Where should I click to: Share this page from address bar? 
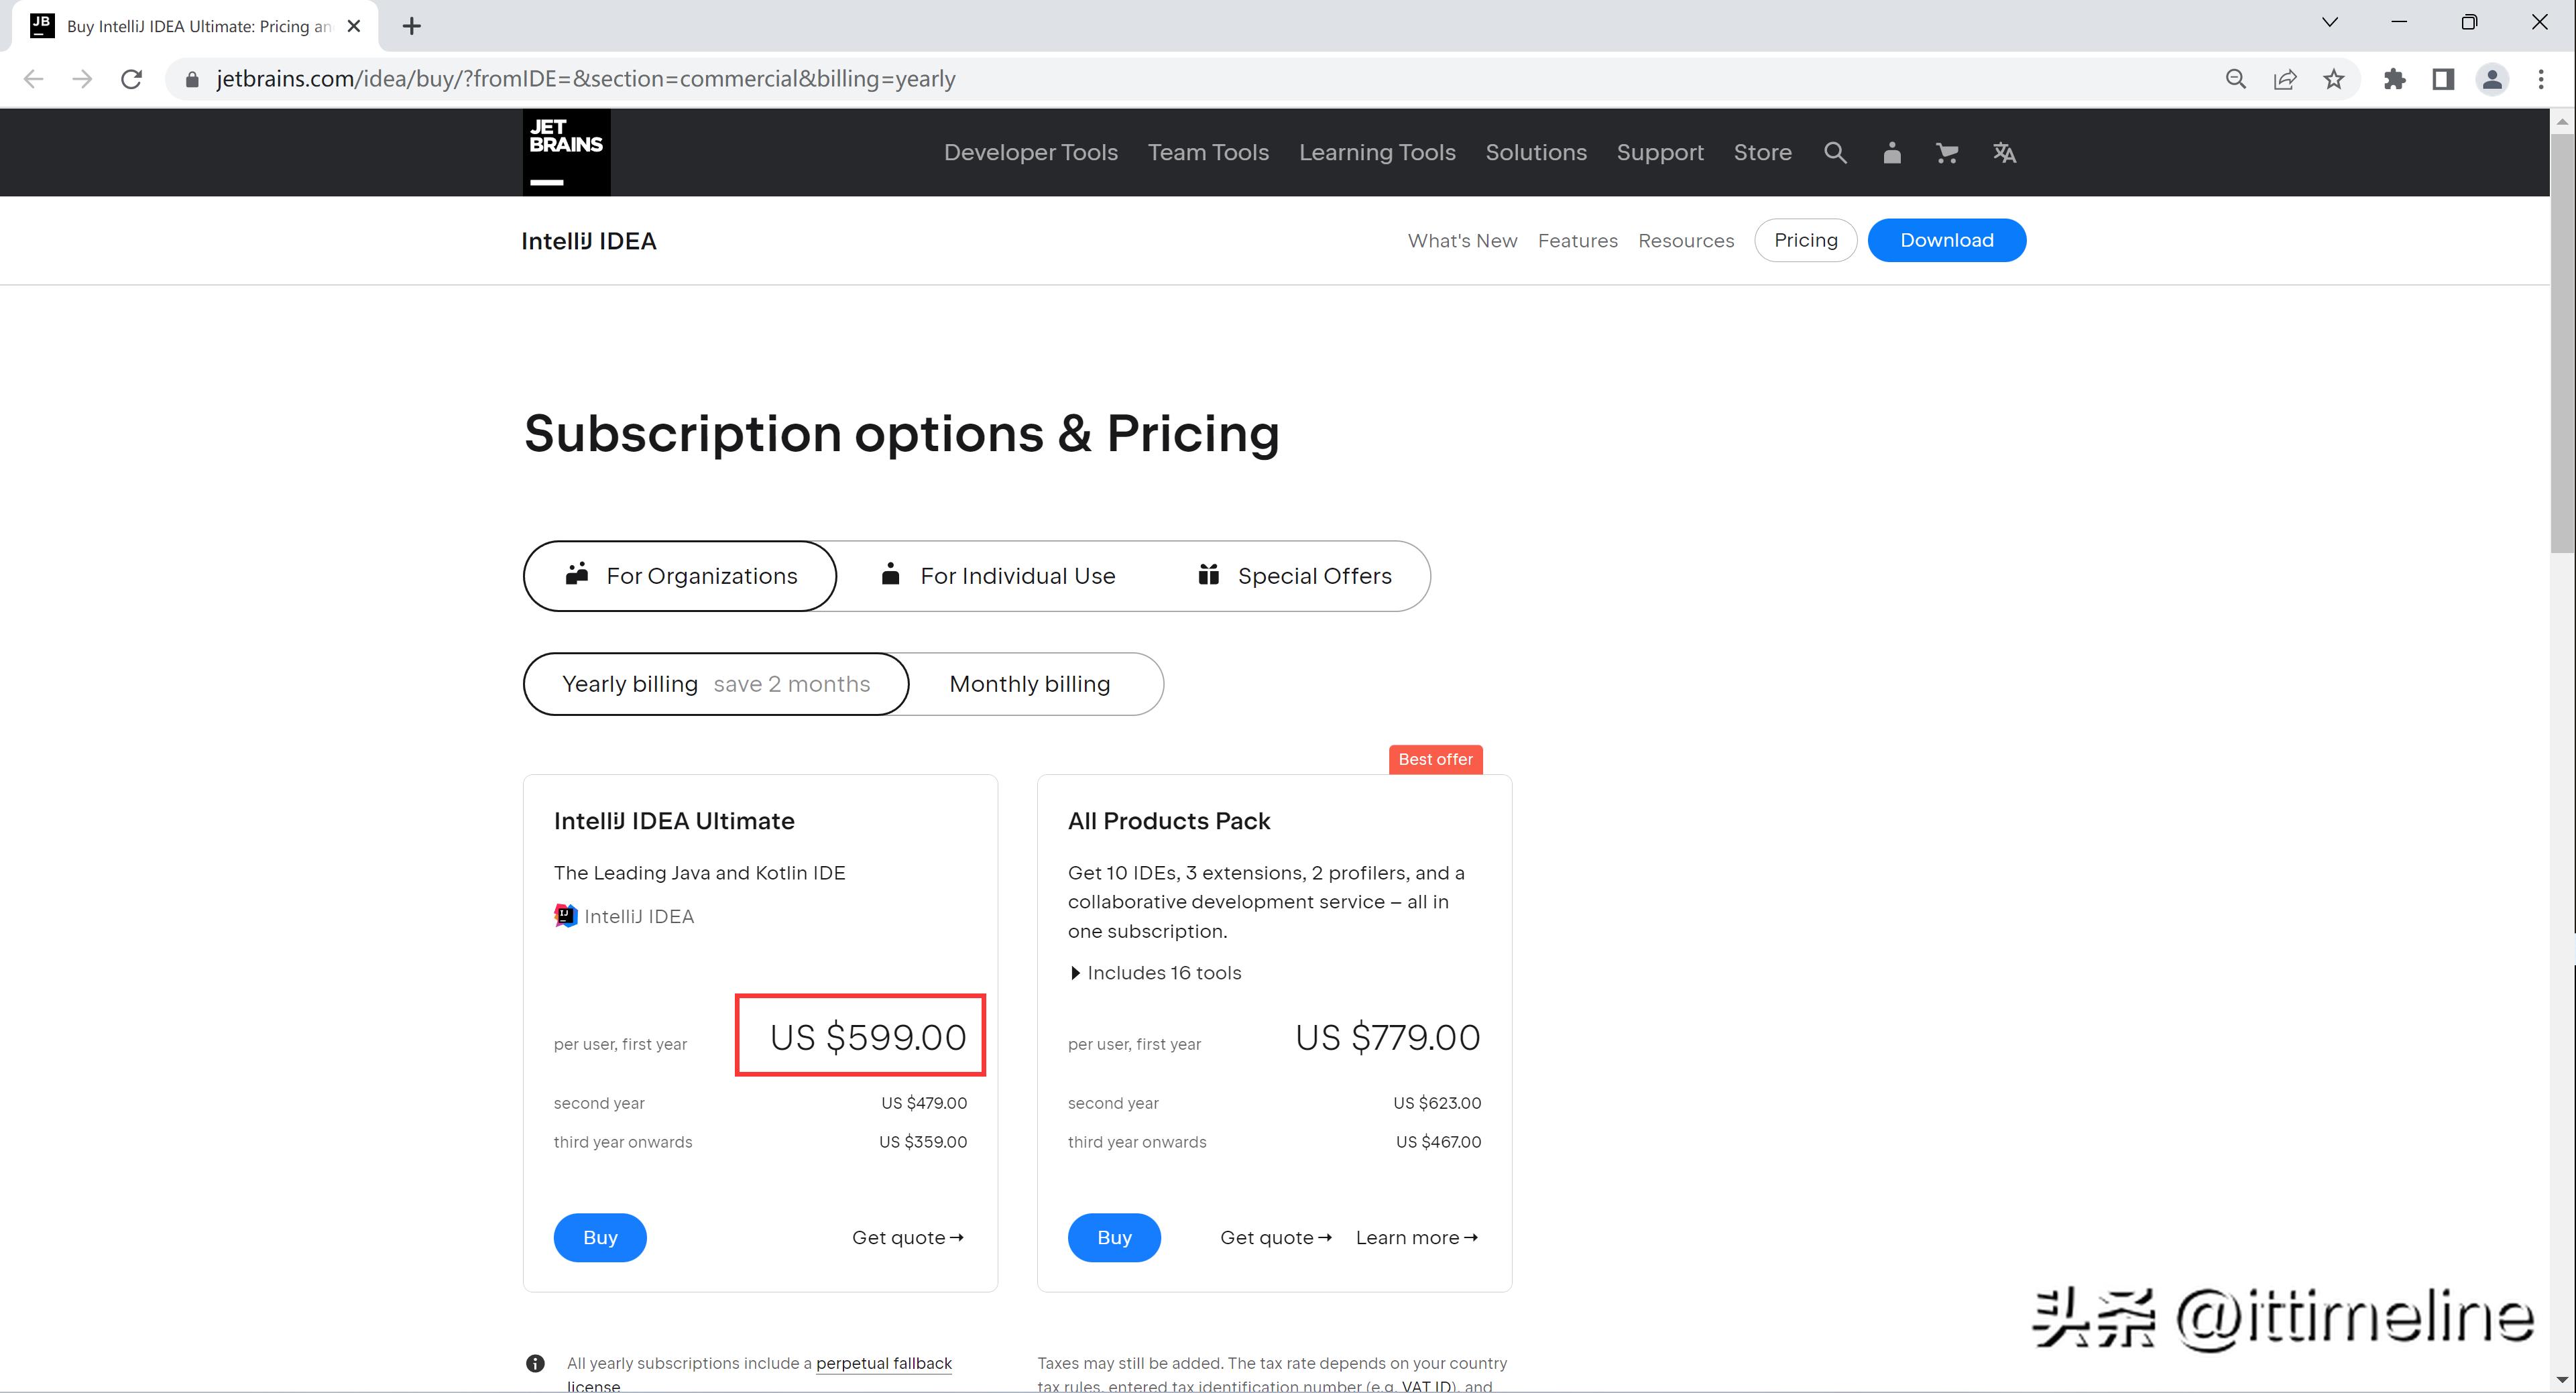pyautogui.click(x=2285, y=79)
